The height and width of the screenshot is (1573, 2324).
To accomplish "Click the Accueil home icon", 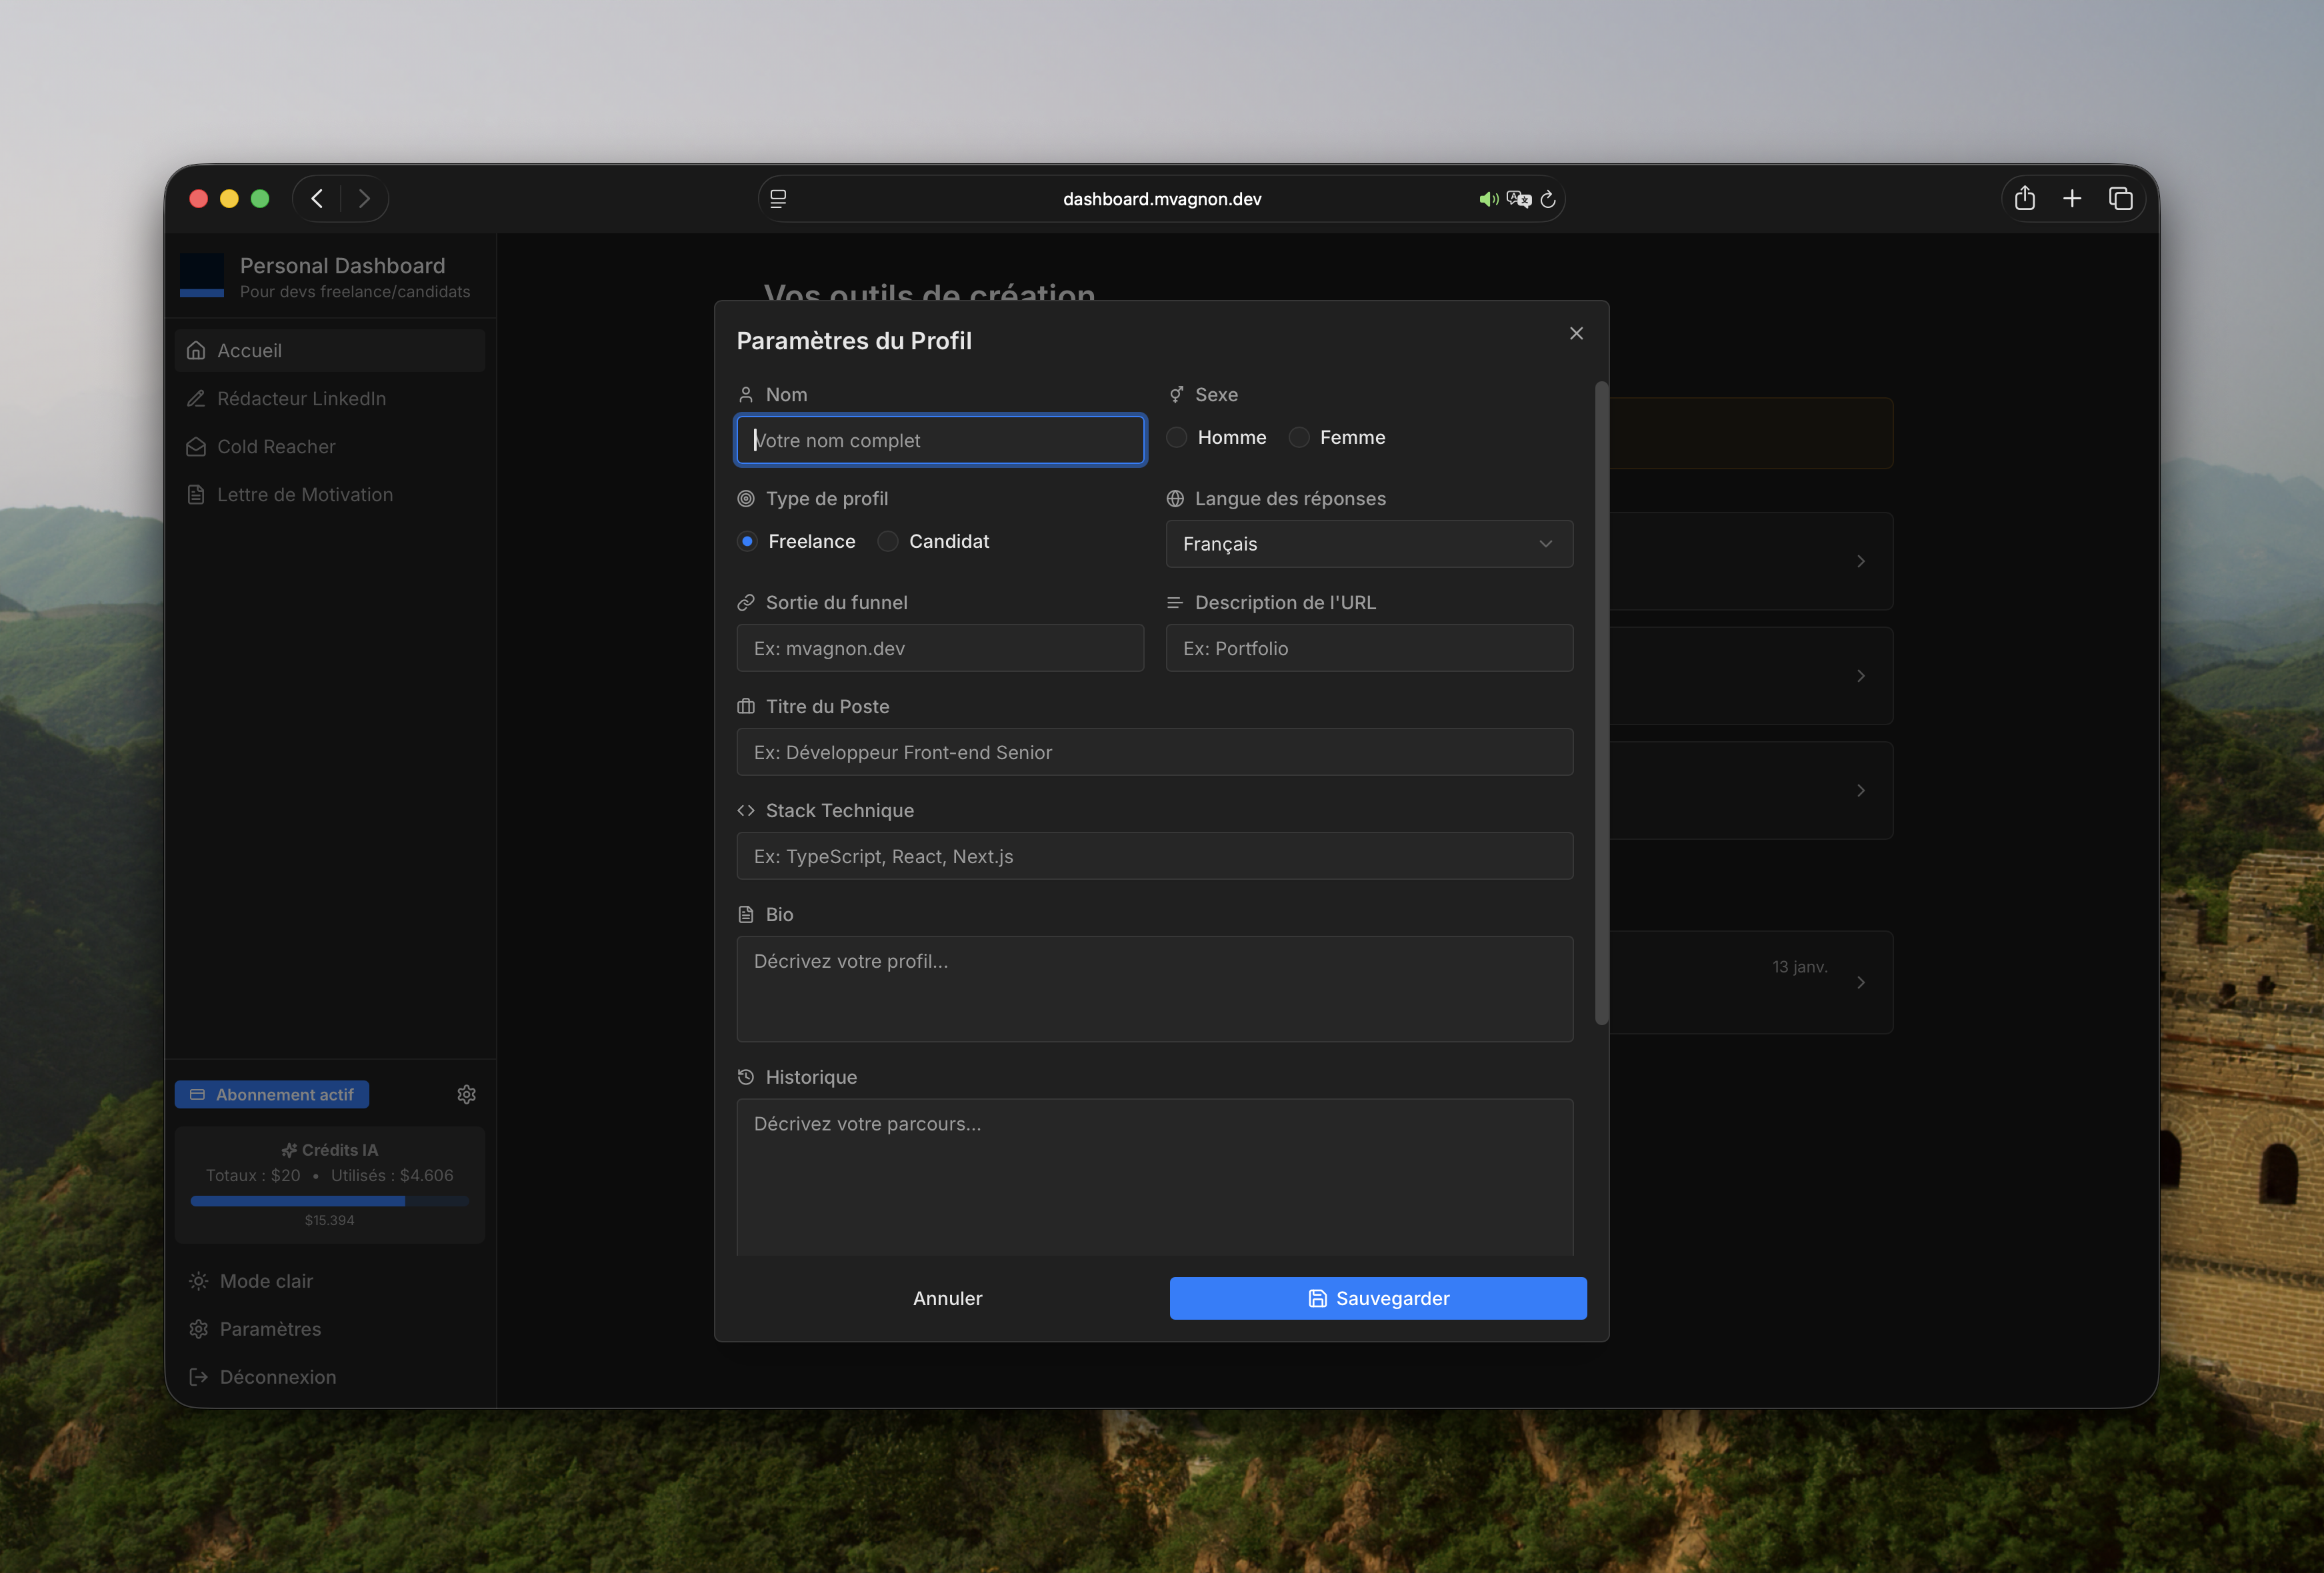I will (x=197, y=350).
